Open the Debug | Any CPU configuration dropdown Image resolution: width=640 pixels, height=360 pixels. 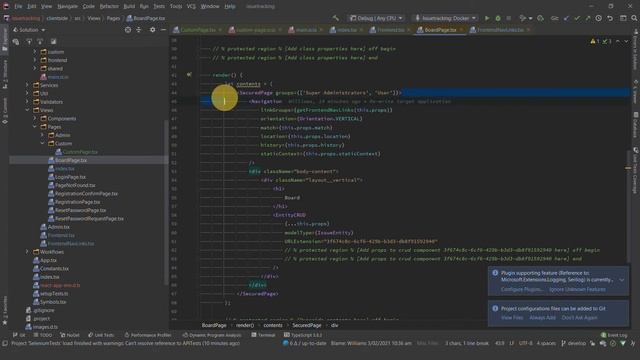pyautogui.click(x=376, y=18)
